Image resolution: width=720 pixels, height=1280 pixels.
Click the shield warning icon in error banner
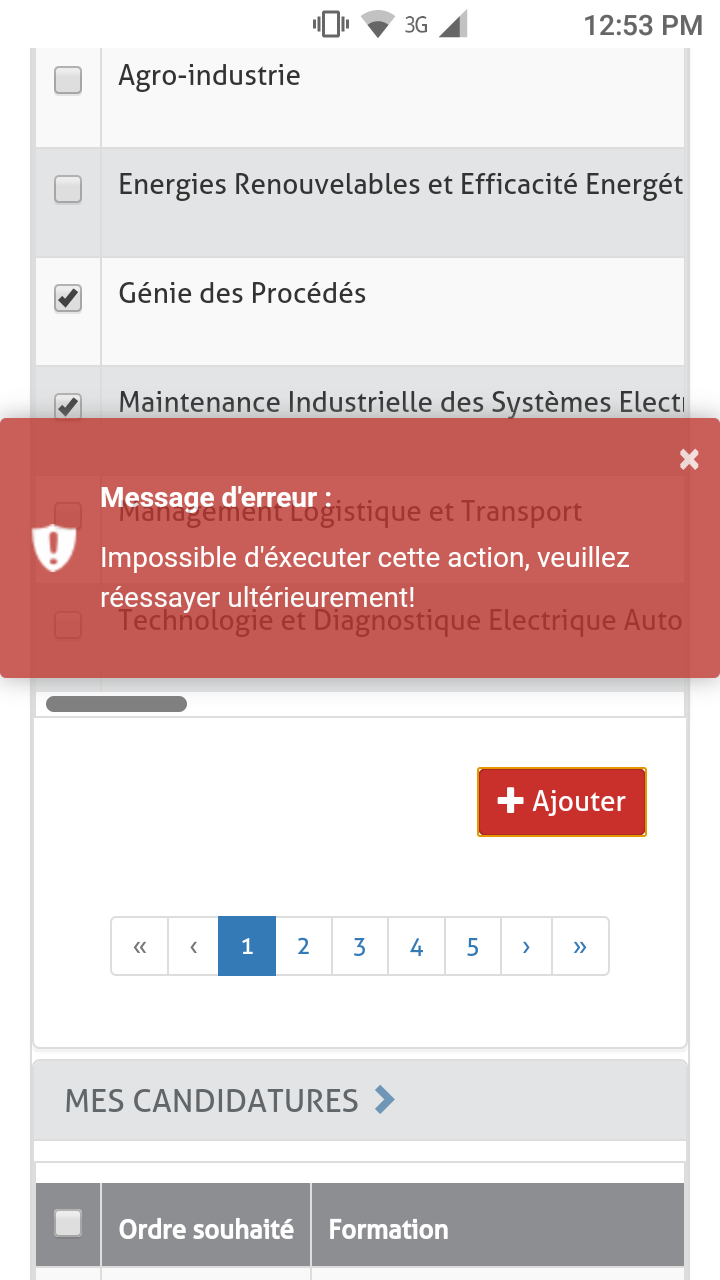coord(54,547)
